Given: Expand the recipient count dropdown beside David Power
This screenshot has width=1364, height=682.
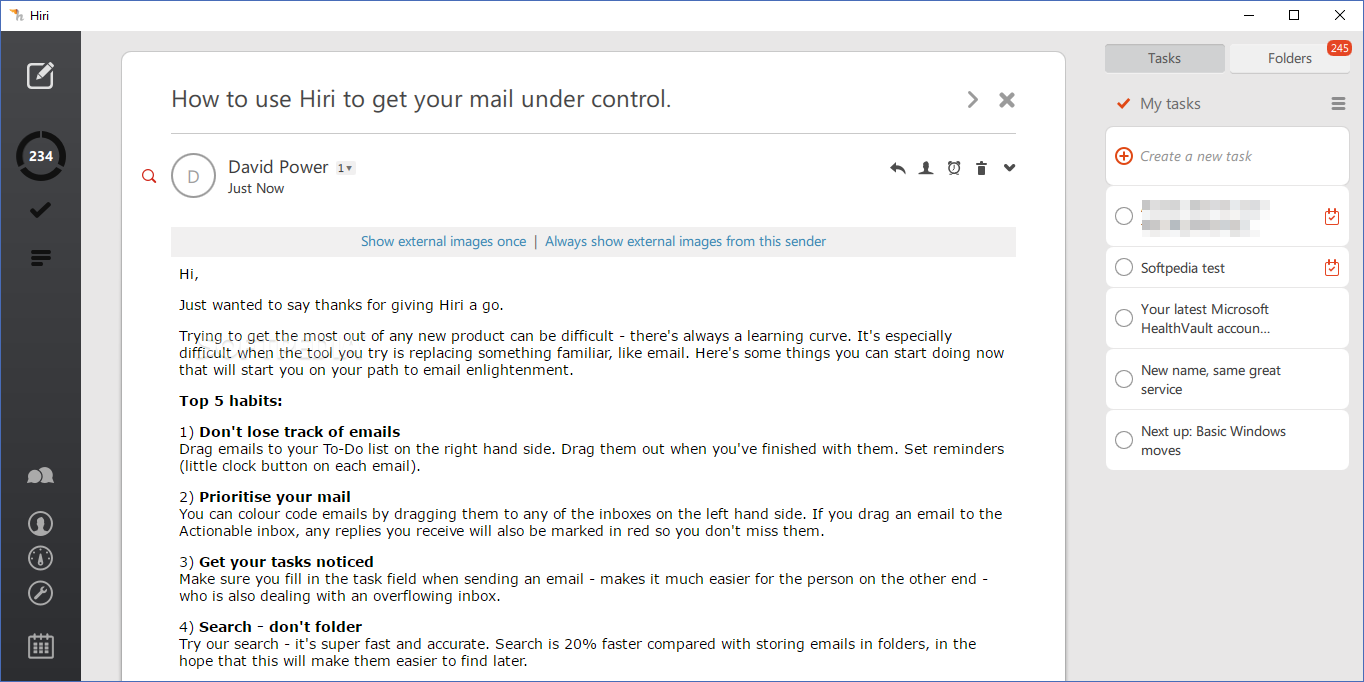Looking at the screenshot, I should (345, 168).
